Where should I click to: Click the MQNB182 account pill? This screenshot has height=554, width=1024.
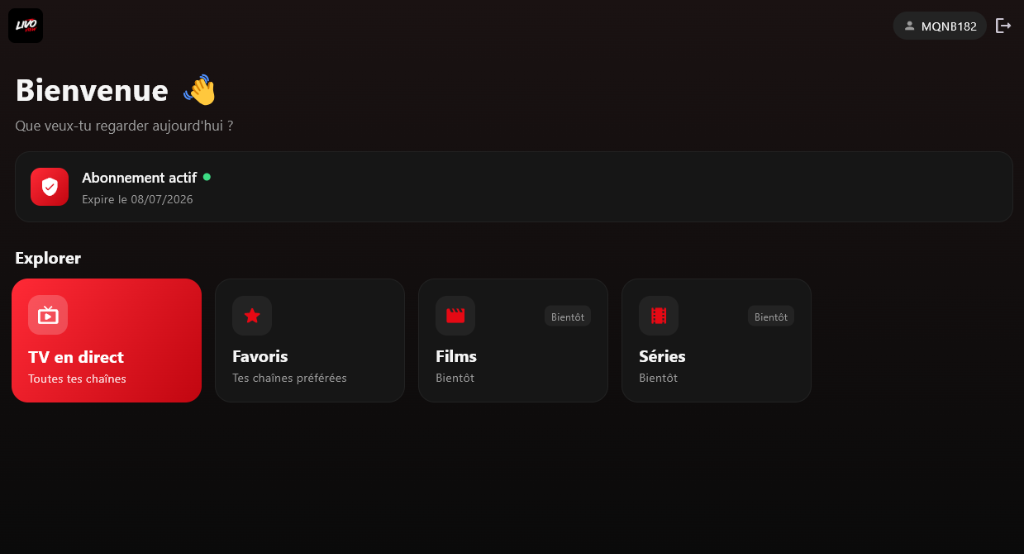[x=940, y=25]
